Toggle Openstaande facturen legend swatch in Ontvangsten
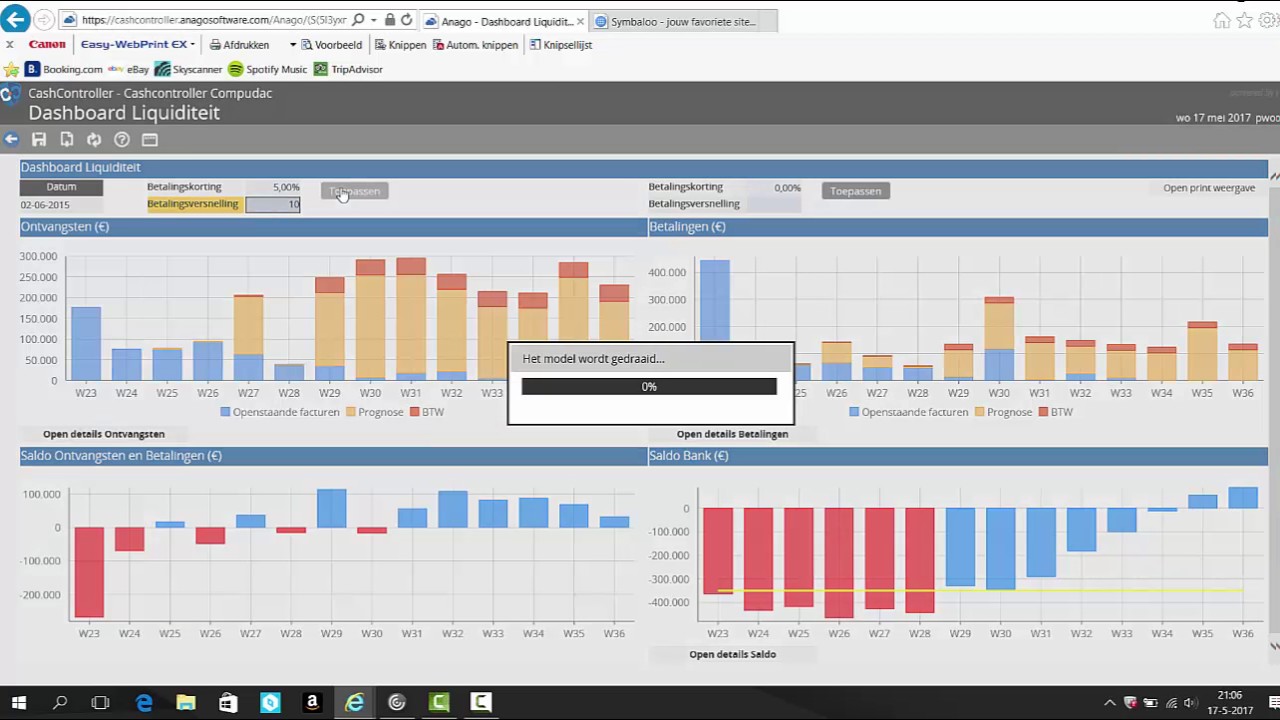 coord(225,412)
